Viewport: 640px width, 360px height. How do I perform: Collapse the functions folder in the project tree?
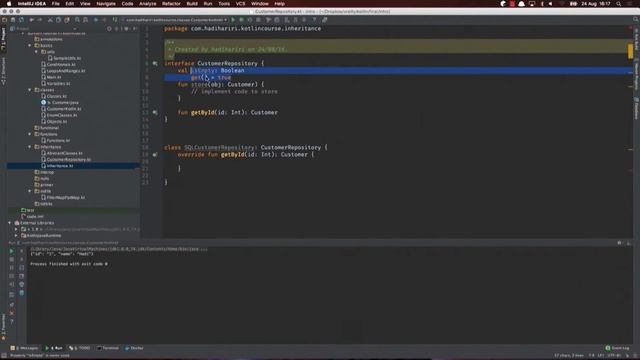(x=30, y=134)
